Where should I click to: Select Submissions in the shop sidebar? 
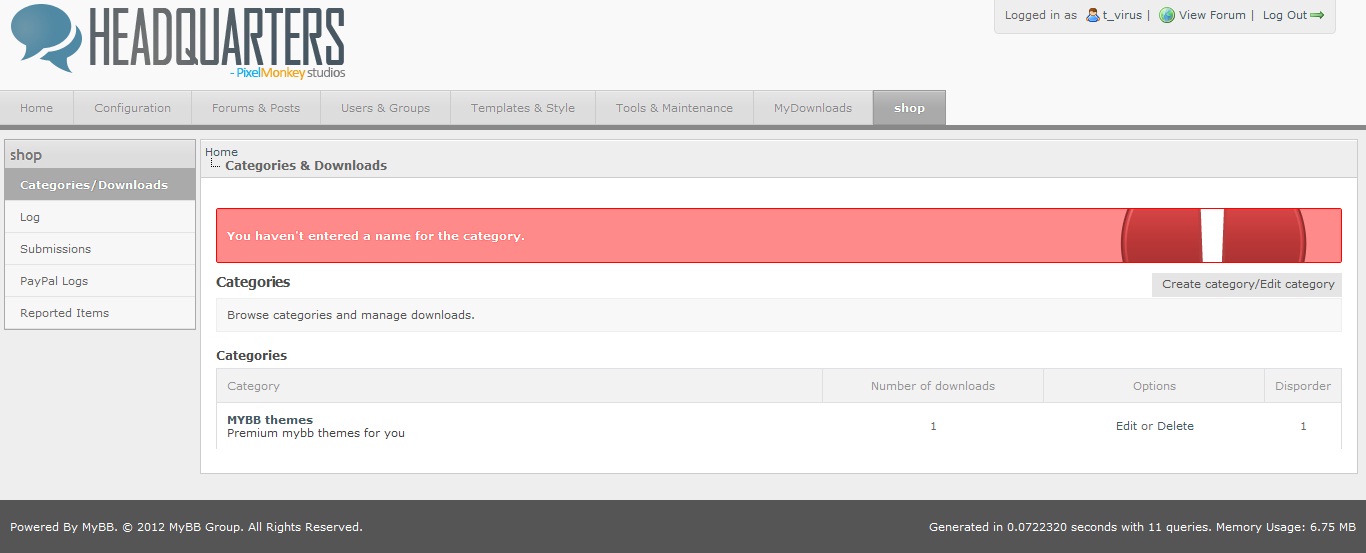(x=55, y=249)
